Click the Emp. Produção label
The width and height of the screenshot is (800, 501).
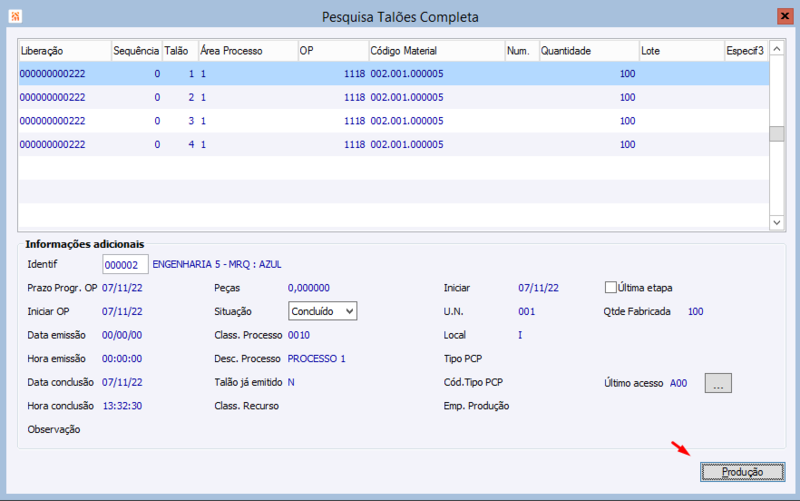[477, 406]
